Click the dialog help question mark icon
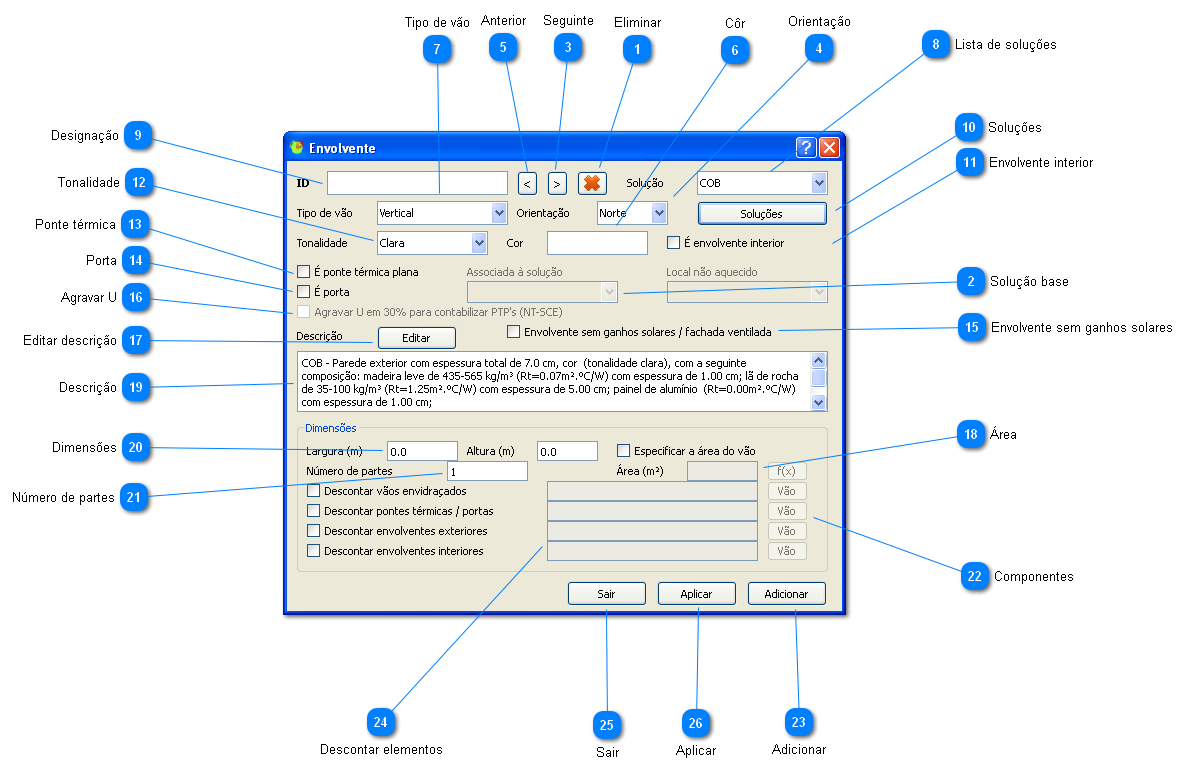 [x=806, y=148]
